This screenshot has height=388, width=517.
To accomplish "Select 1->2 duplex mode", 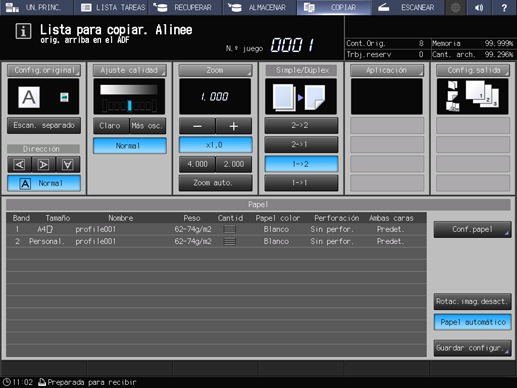I will [301, 164].
